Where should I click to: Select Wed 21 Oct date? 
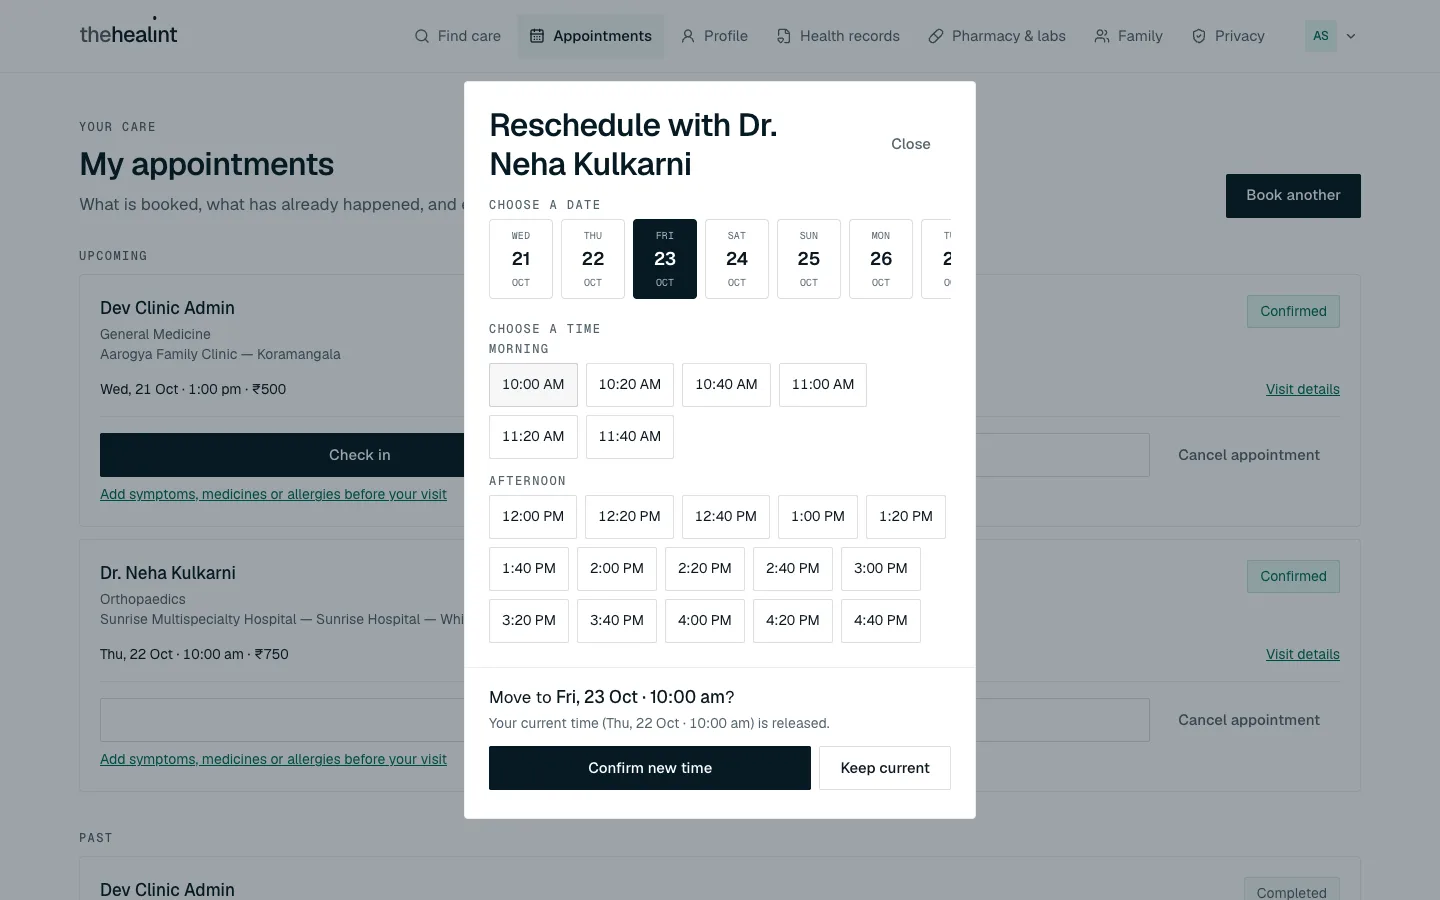(521, 259)
